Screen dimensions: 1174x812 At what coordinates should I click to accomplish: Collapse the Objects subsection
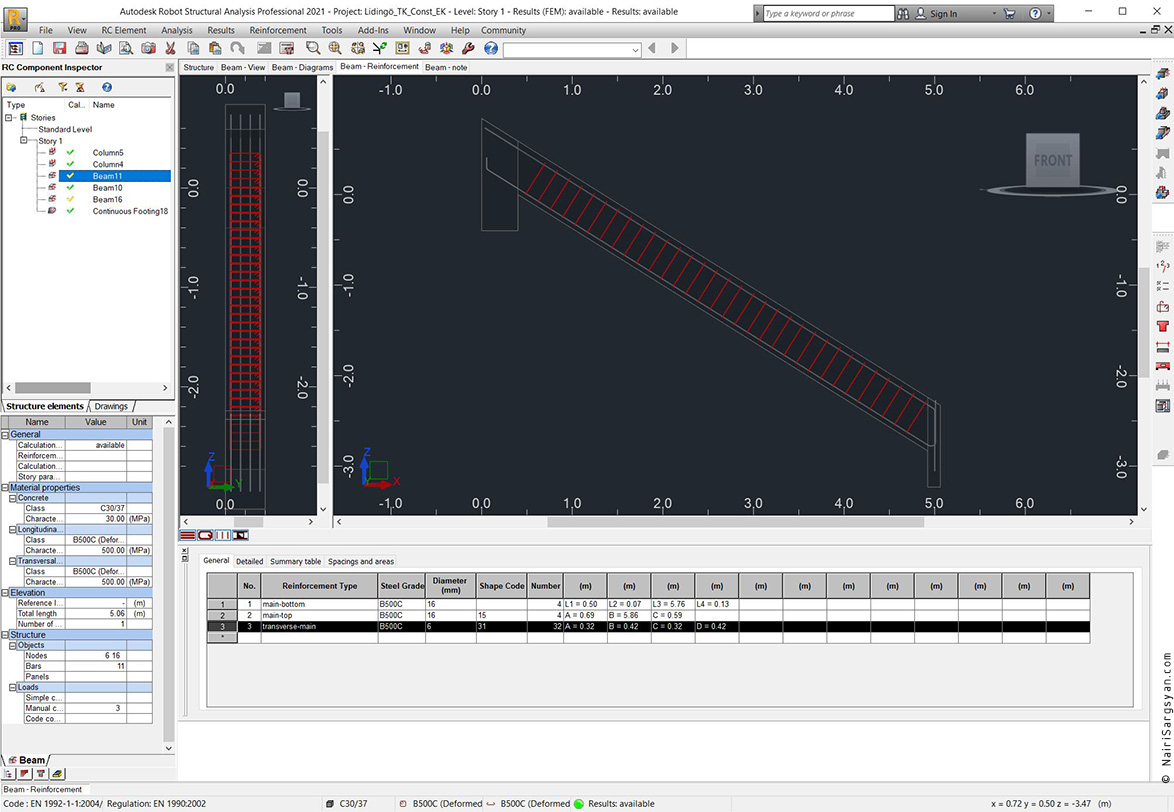pos(13,645)
